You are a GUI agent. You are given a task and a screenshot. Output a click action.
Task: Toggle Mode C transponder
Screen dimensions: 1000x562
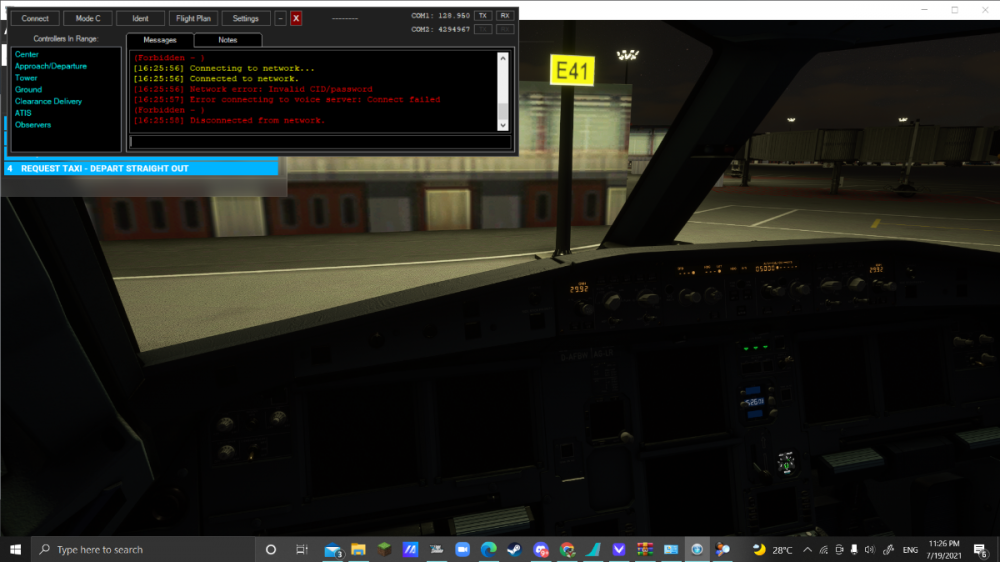click(x=88, y=19)
